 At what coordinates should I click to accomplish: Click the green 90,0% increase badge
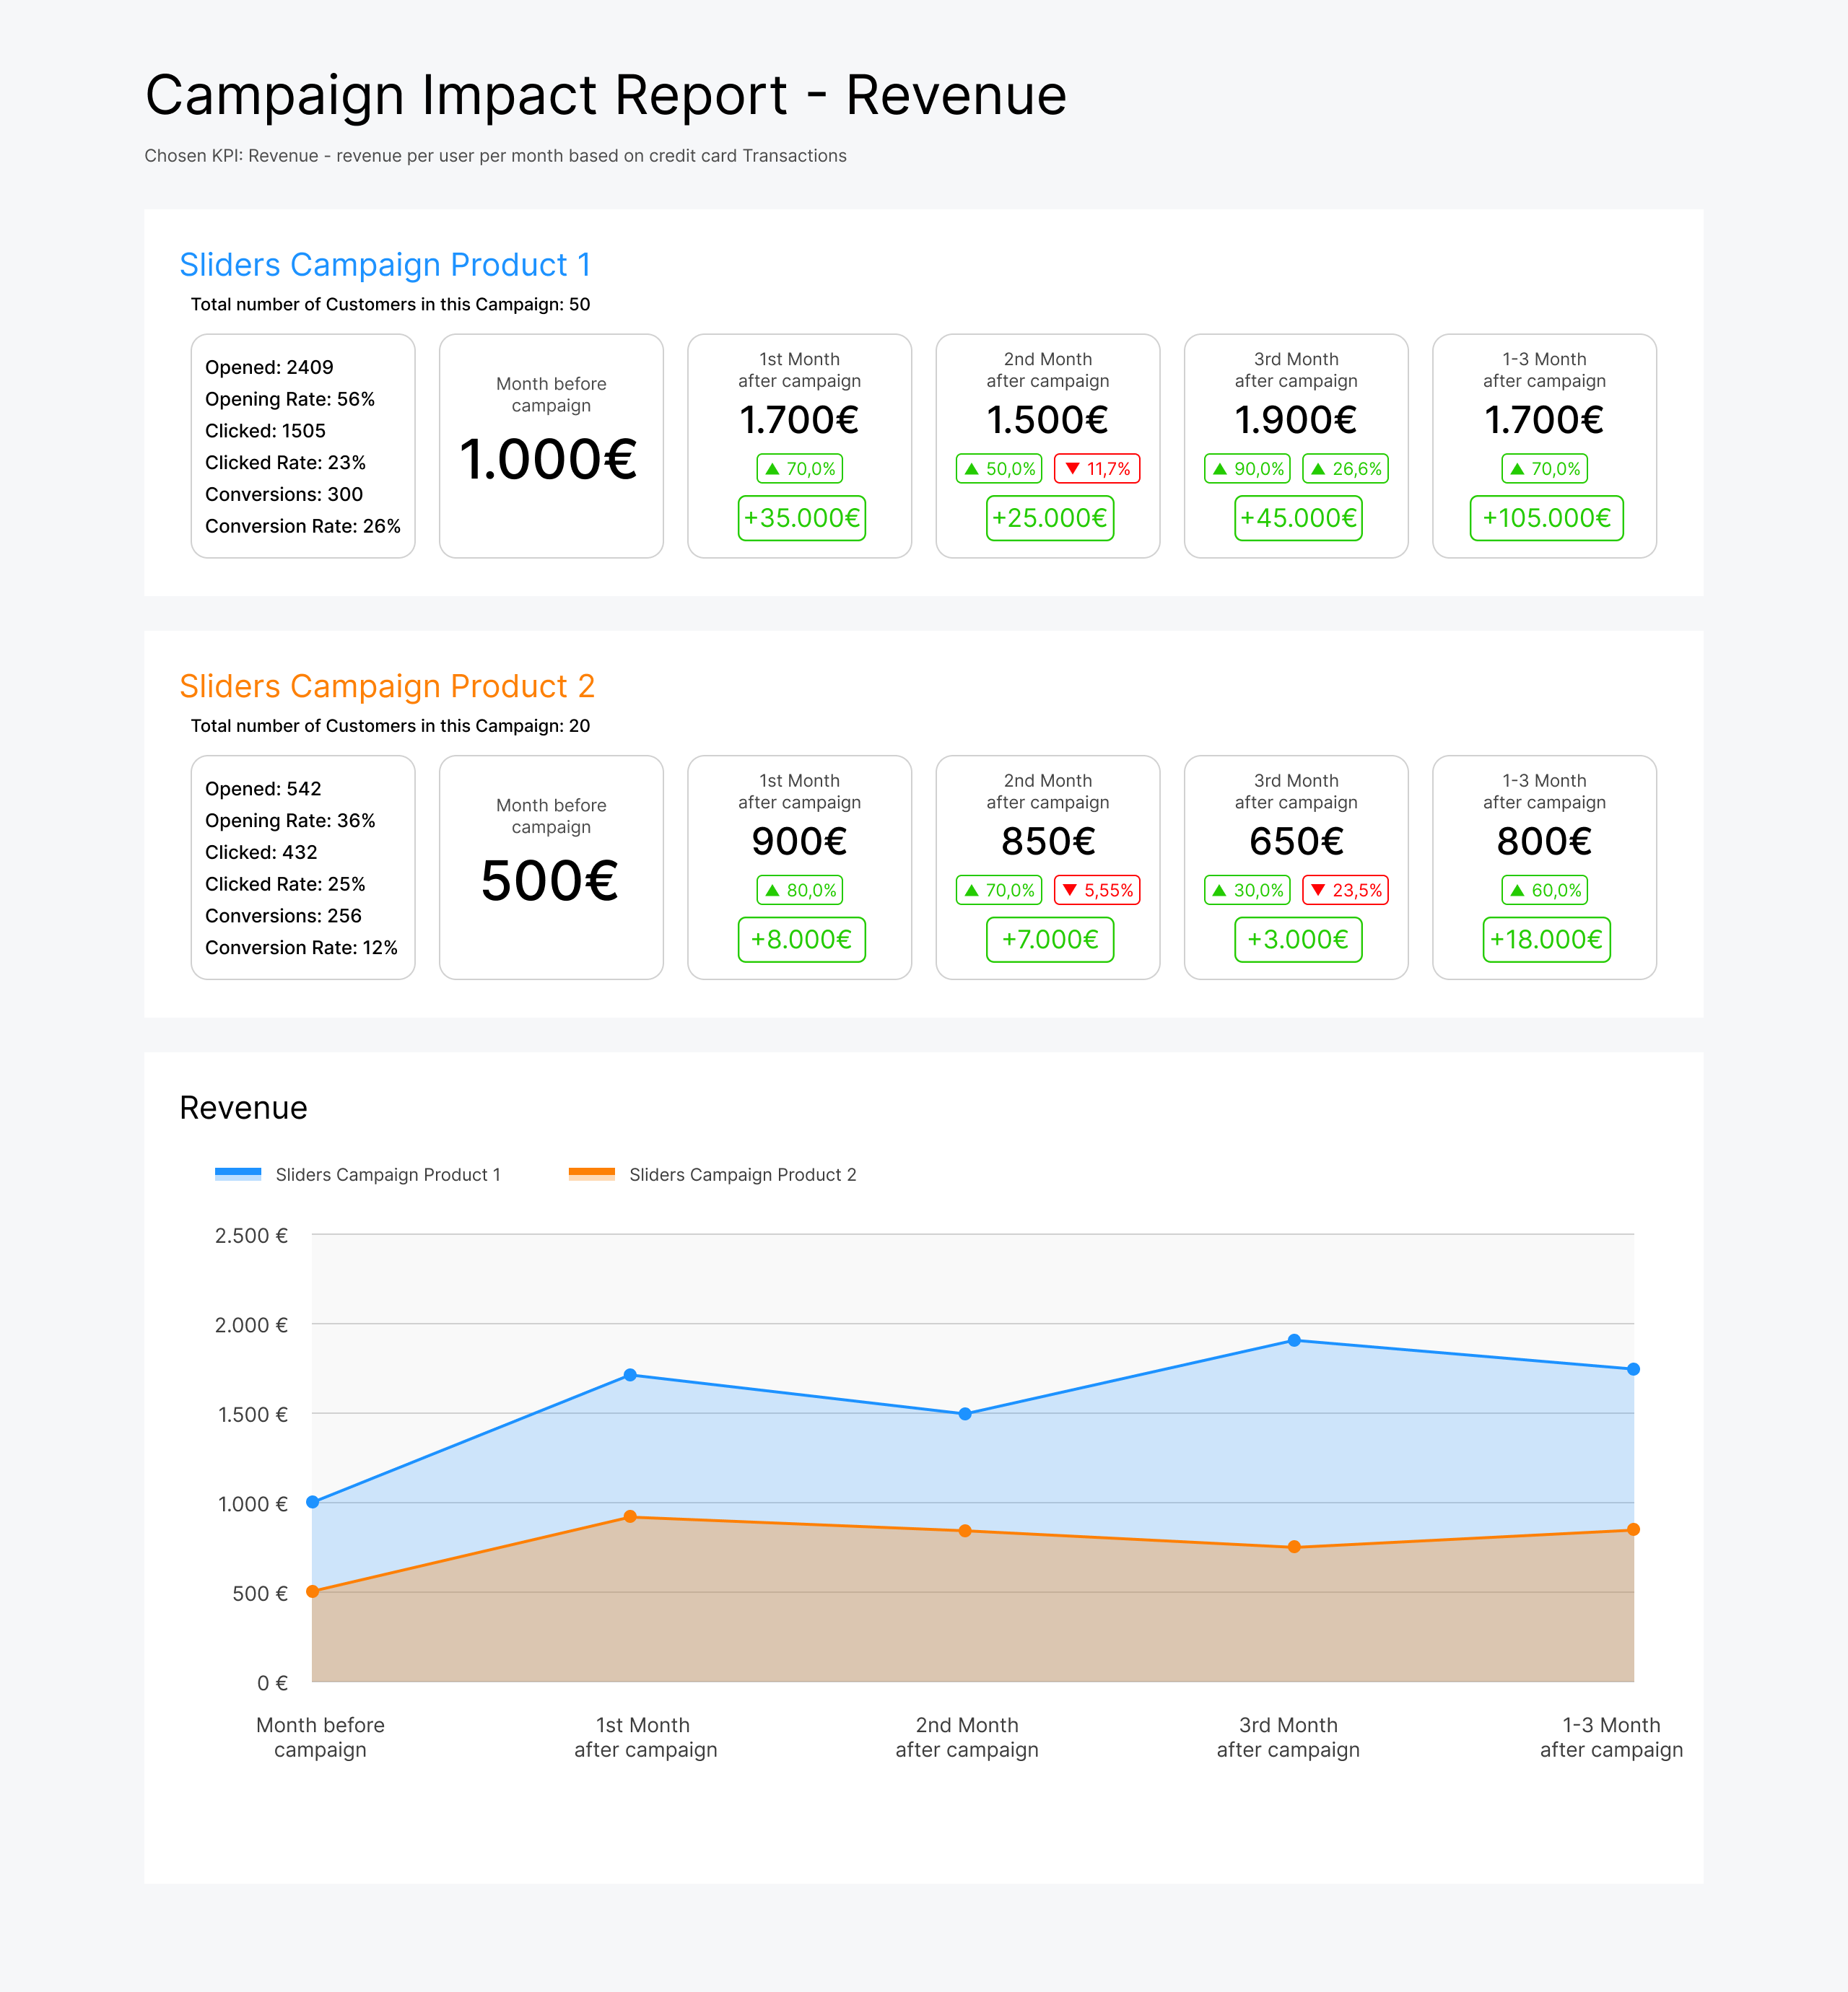(1247, 469)
